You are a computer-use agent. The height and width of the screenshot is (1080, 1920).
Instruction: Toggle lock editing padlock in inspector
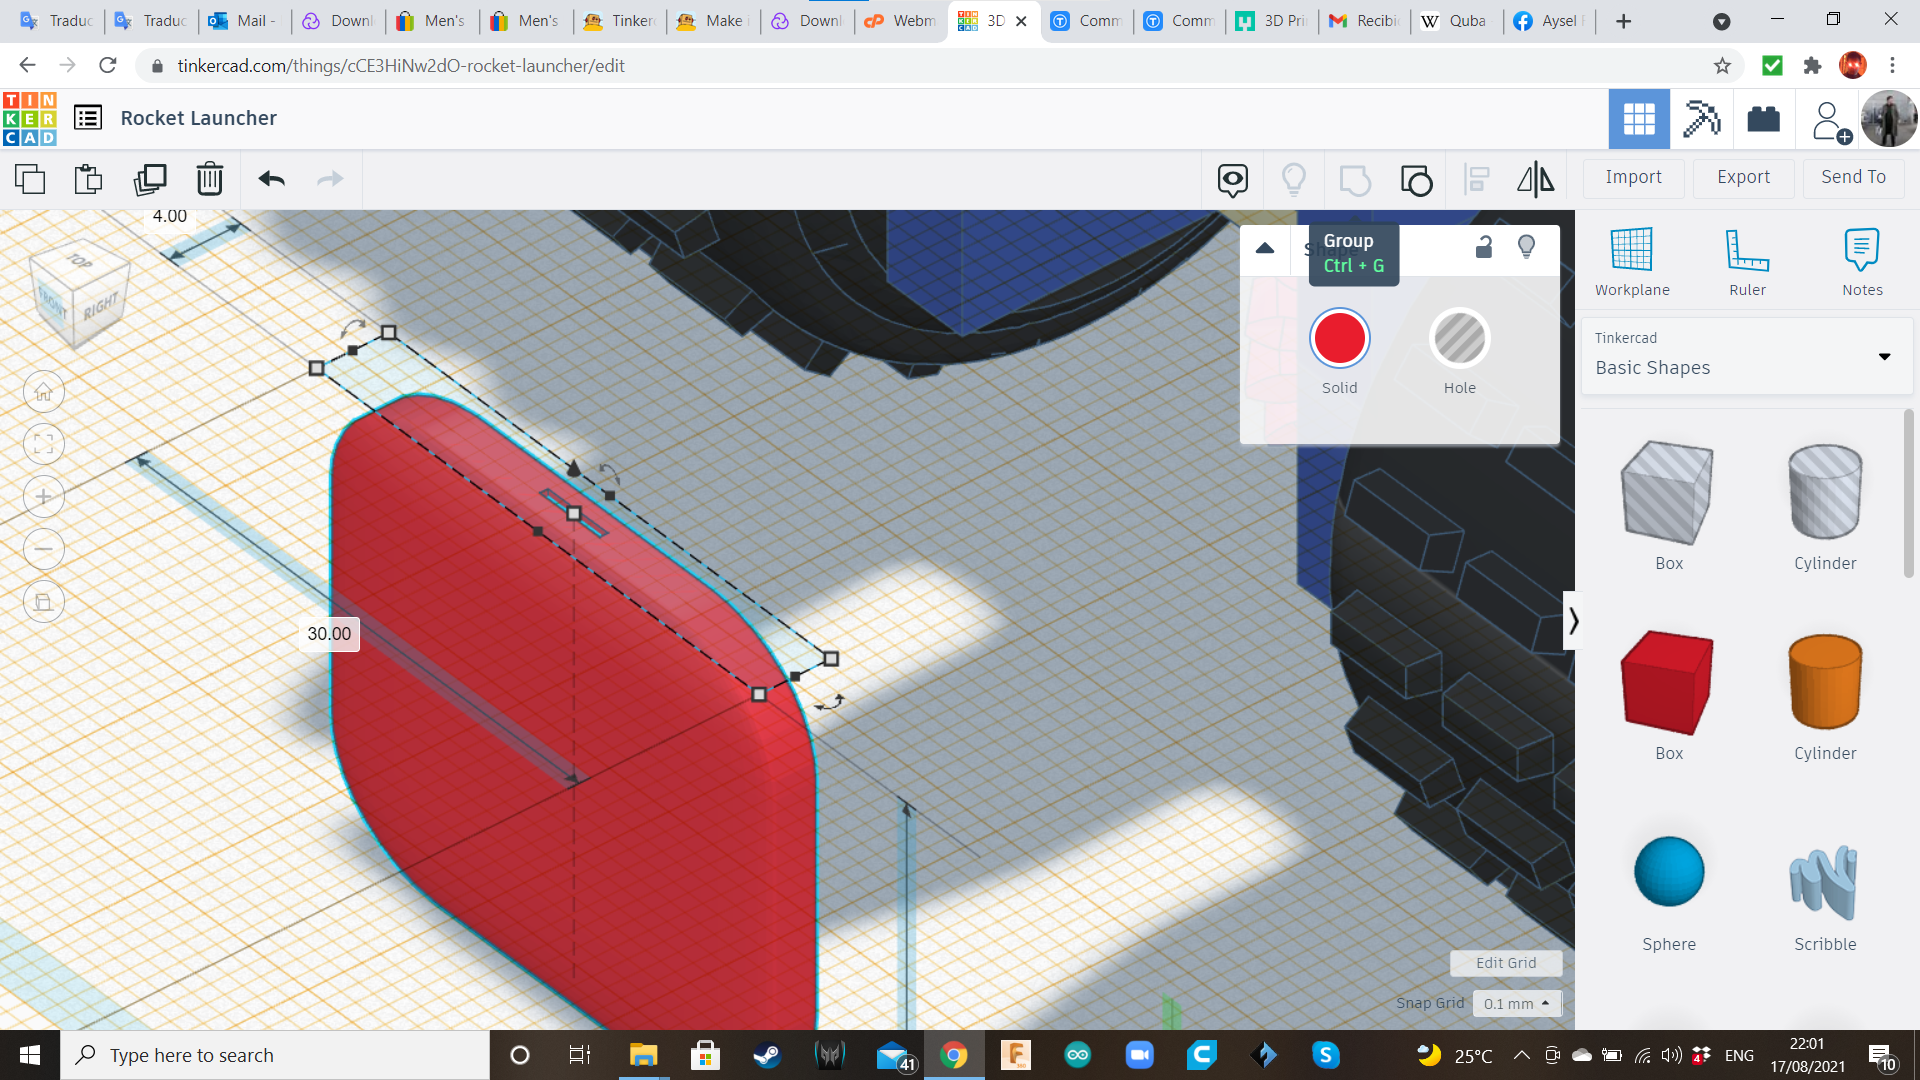pyautogui.click(x=1484, y=247)
